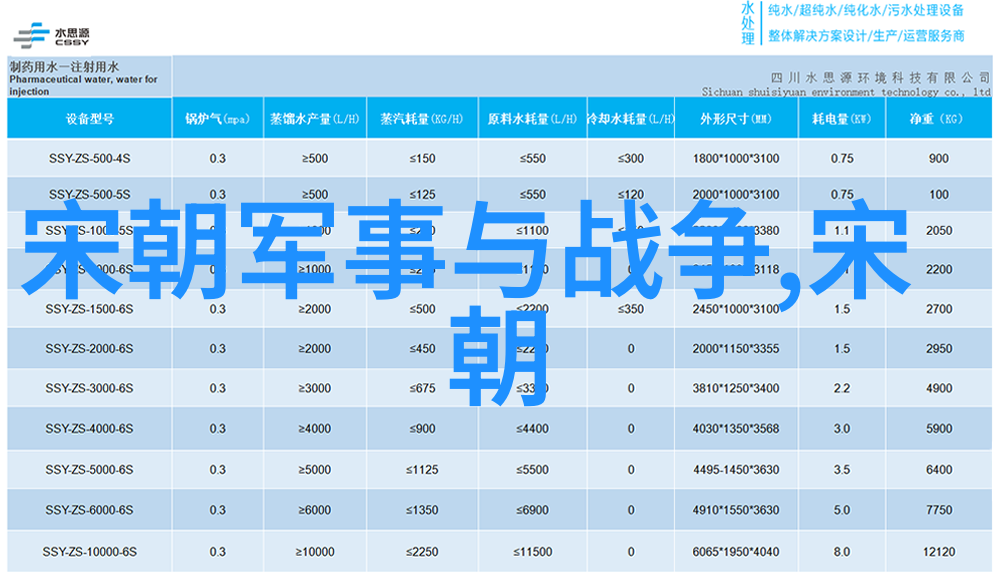Viewport: 1000px width, 581px height.
Task: Click the 制药用水一注射用水 title
Action: (x=64, y=66)
